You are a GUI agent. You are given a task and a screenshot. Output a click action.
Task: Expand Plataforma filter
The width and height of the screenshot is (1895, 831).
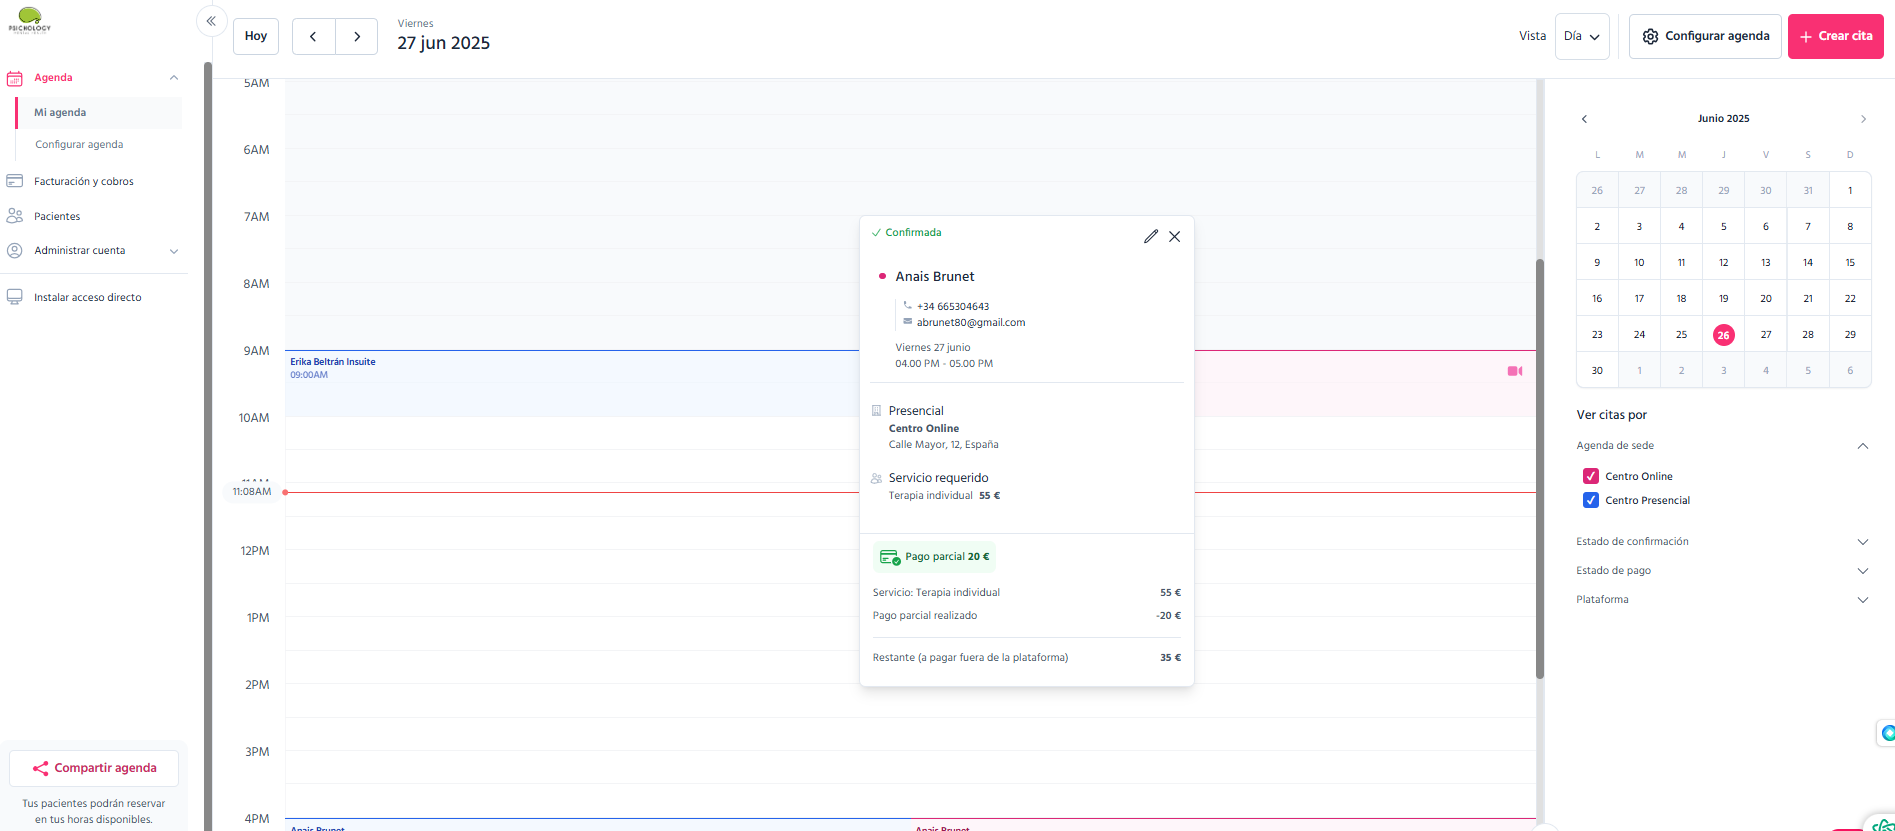coord(1863,600)
